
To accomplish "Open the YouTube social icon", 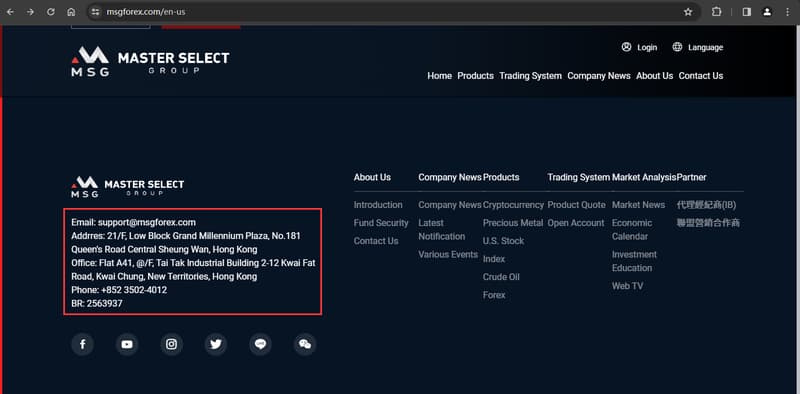I will click(x=127, y=344).
